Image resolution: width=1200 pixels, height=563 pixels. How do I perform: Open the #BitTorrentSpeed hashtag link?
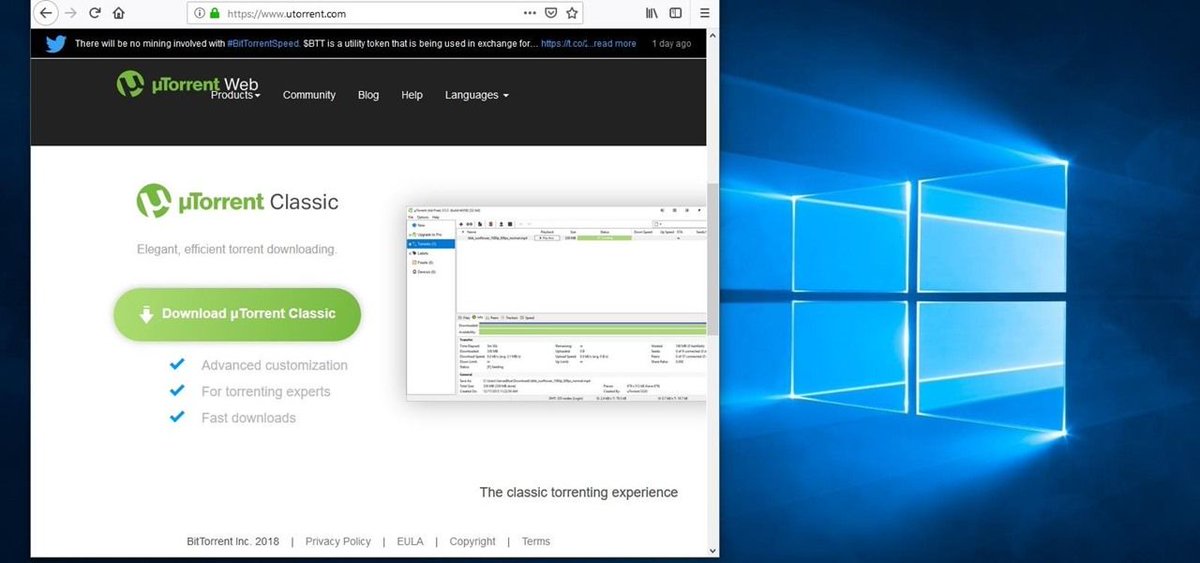pos(263,44)
